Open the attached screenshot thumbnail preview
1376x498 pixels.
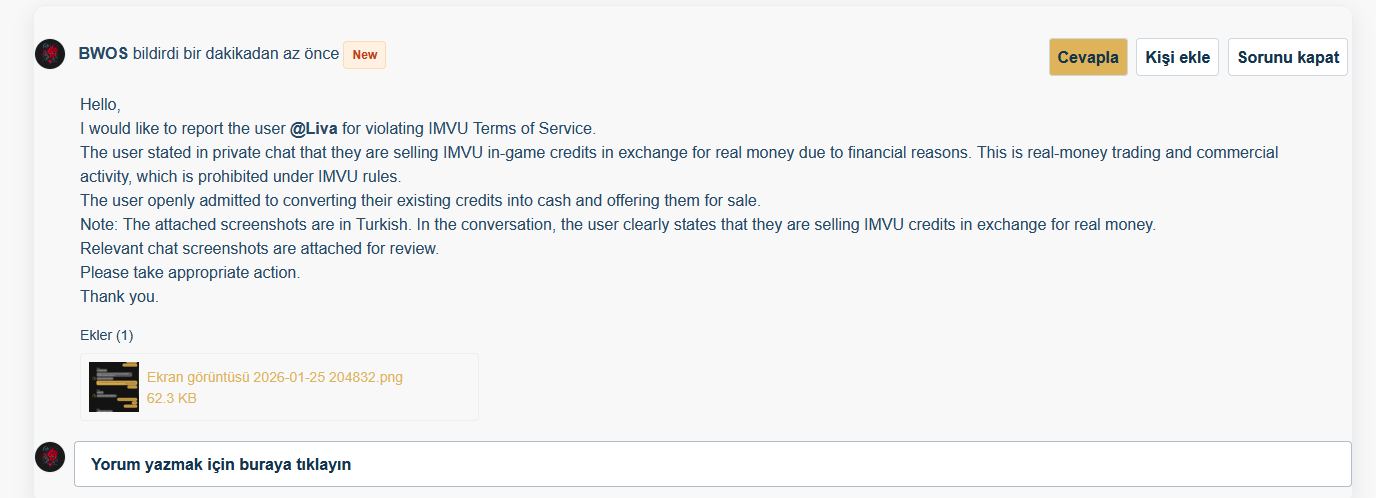tap(114, 387)
